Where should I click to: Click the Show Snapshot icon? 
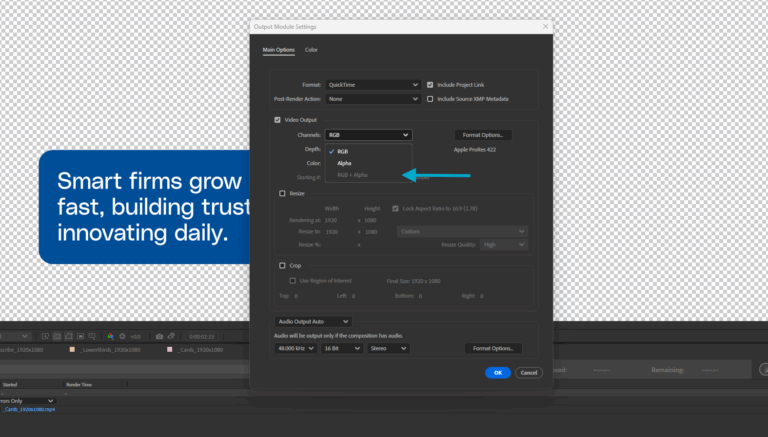[x=171, y=336]
